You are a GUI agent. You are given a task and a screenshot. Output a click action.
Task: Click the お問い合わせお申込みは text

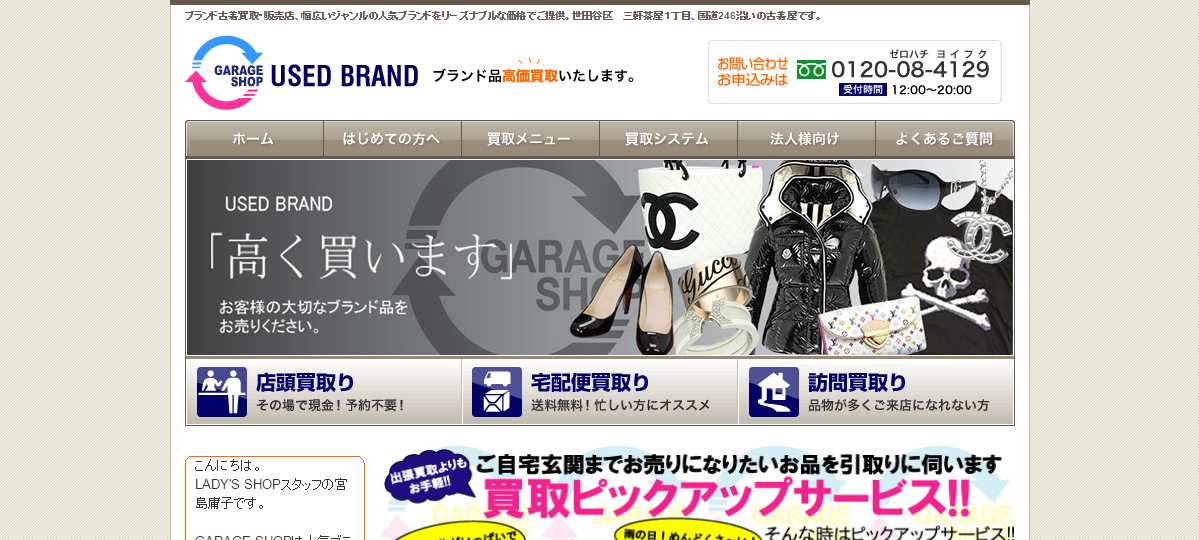tap(752, 71)
